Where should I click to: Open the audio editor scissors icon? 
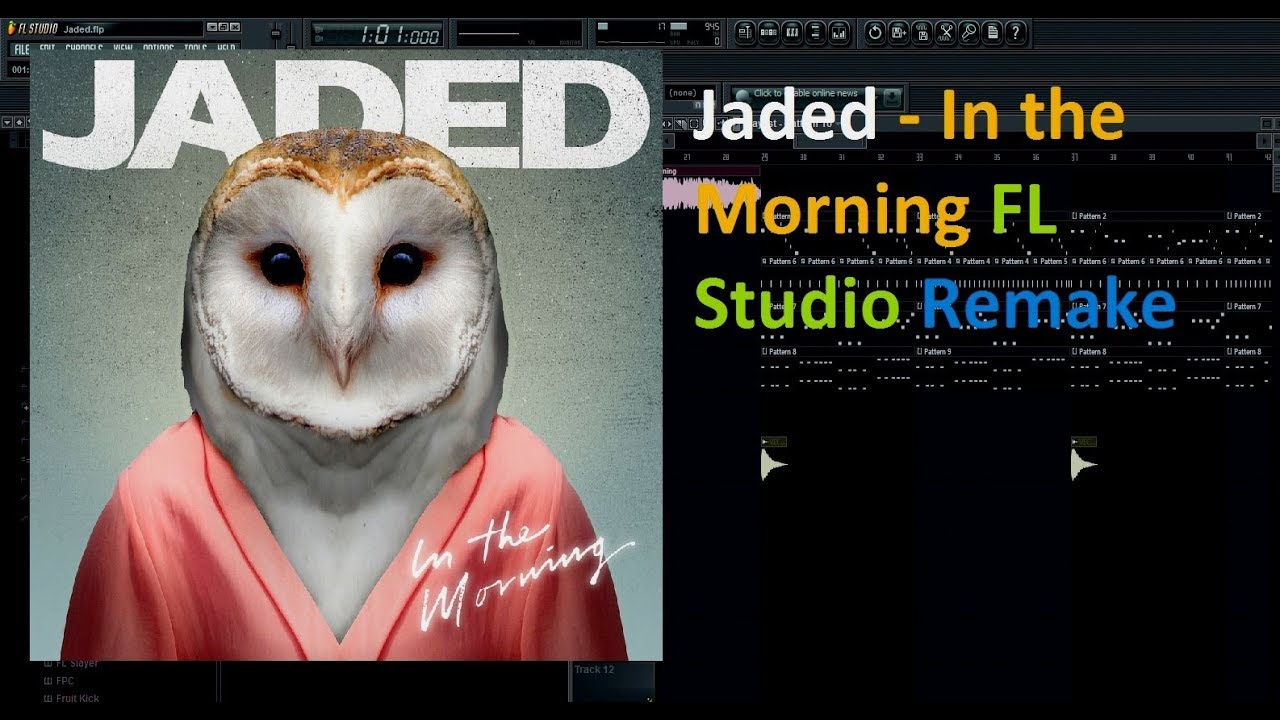pyautogui.click(x=945, y=33)
